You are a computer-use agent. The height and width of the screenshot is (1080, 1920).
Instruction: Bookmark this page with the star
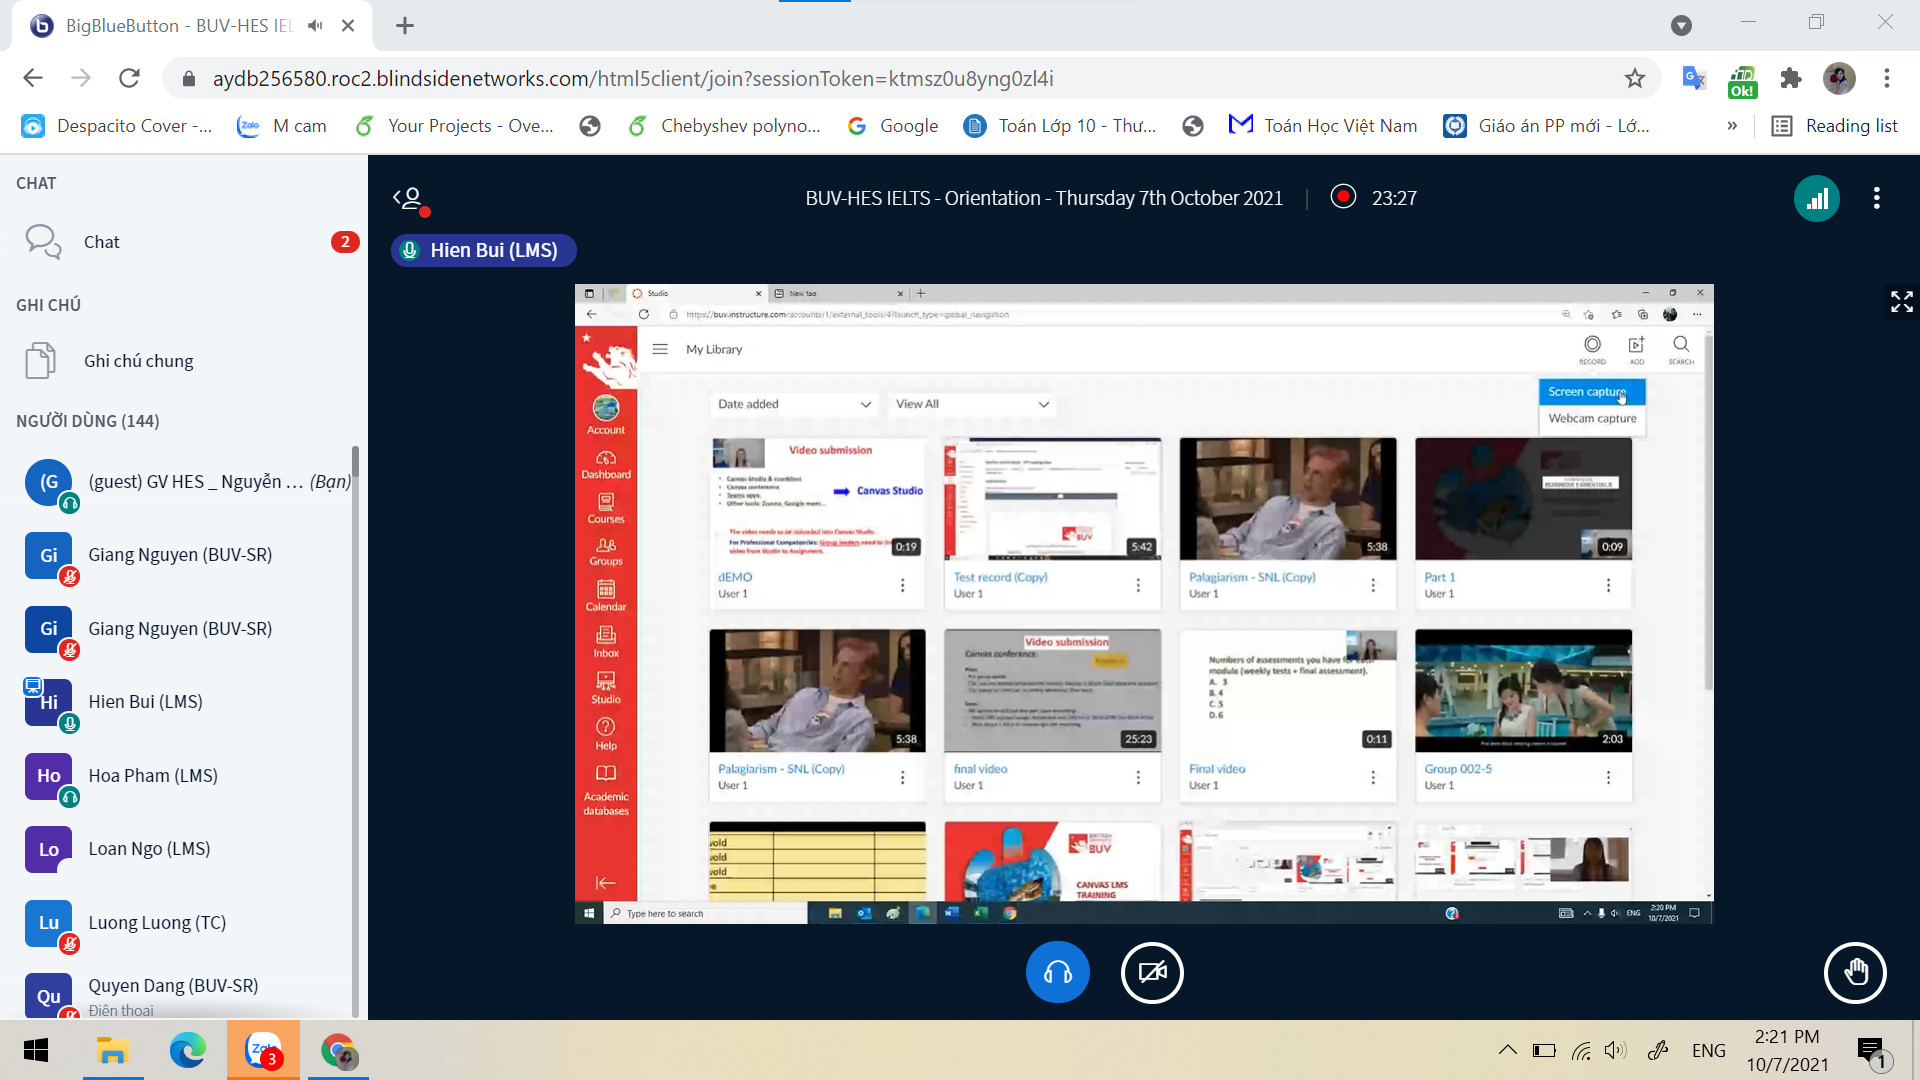(1634, 78)
